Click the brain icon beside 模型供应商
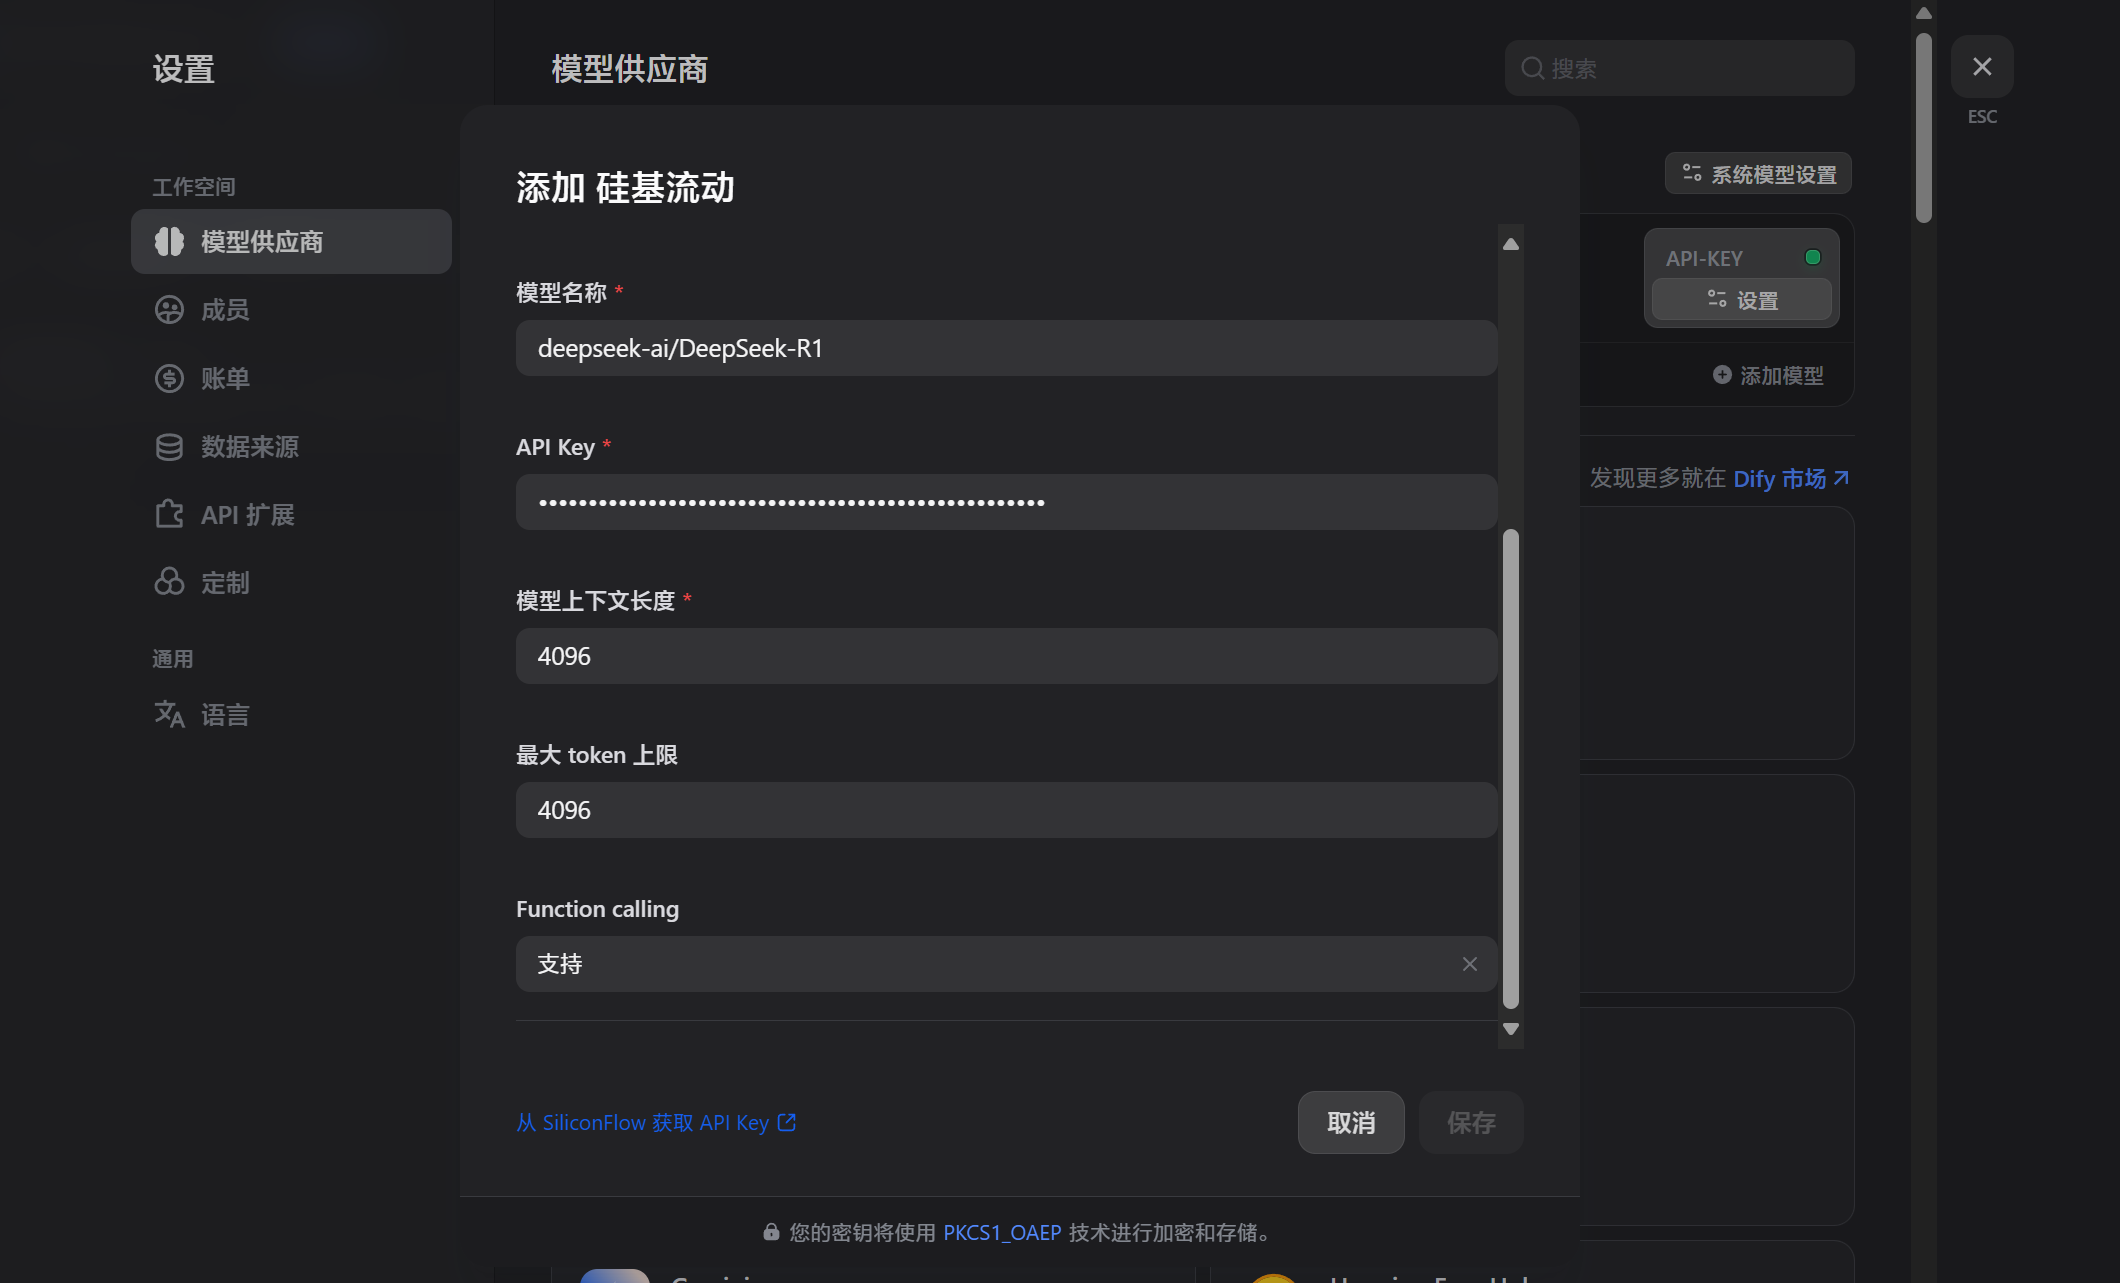This screenshot has width=2120, height=1283. 169,241
